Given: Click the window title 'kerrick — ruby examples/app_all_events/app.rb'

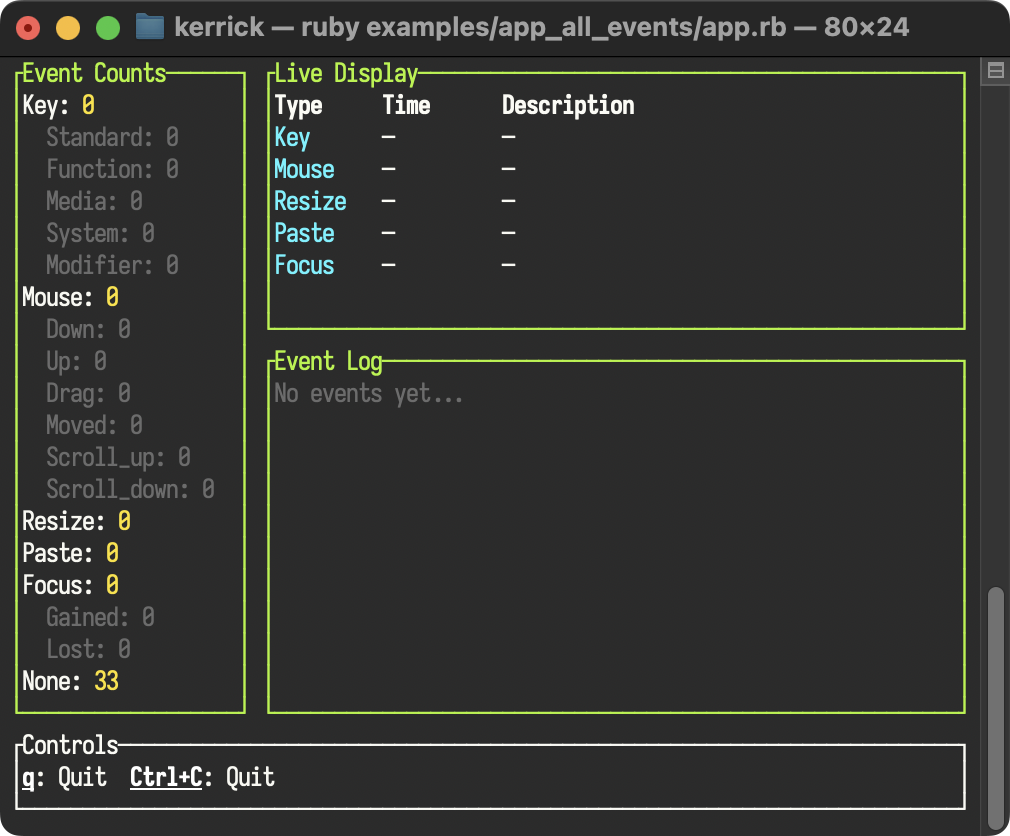Looking at the screenshot, I should click(480, 27).
